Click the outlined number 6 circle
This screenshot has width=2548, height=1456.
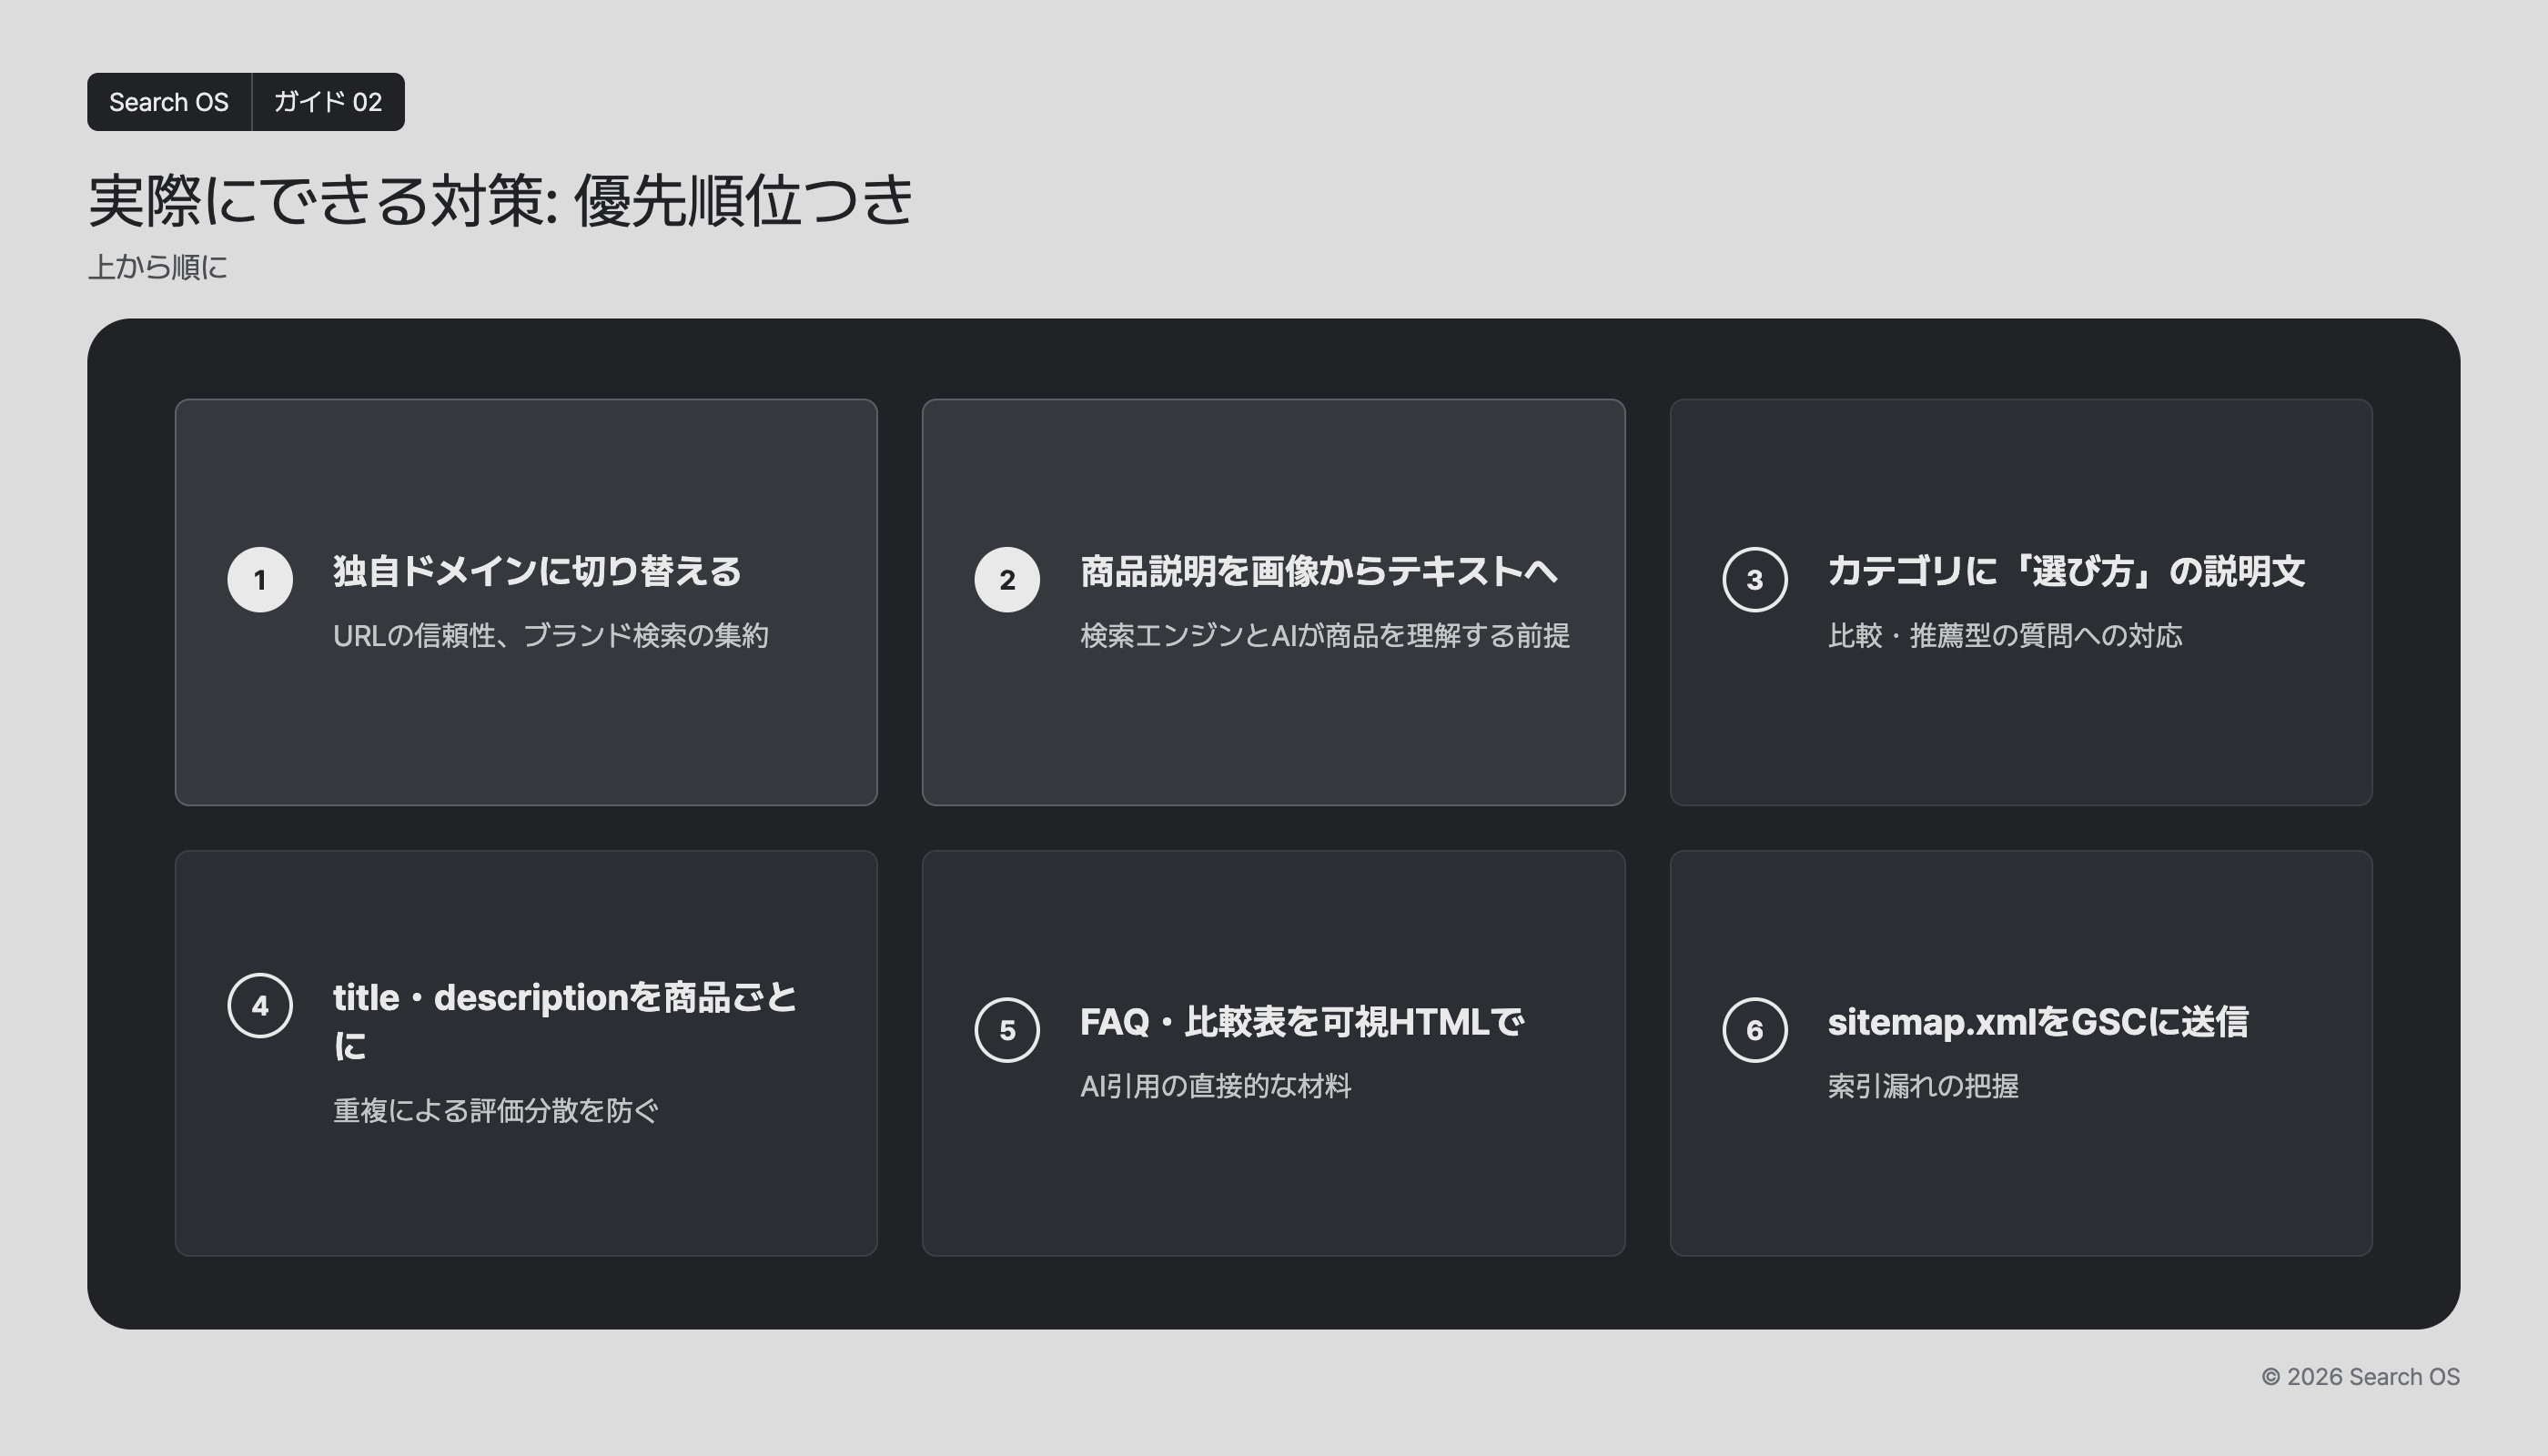(1755, 1030)
